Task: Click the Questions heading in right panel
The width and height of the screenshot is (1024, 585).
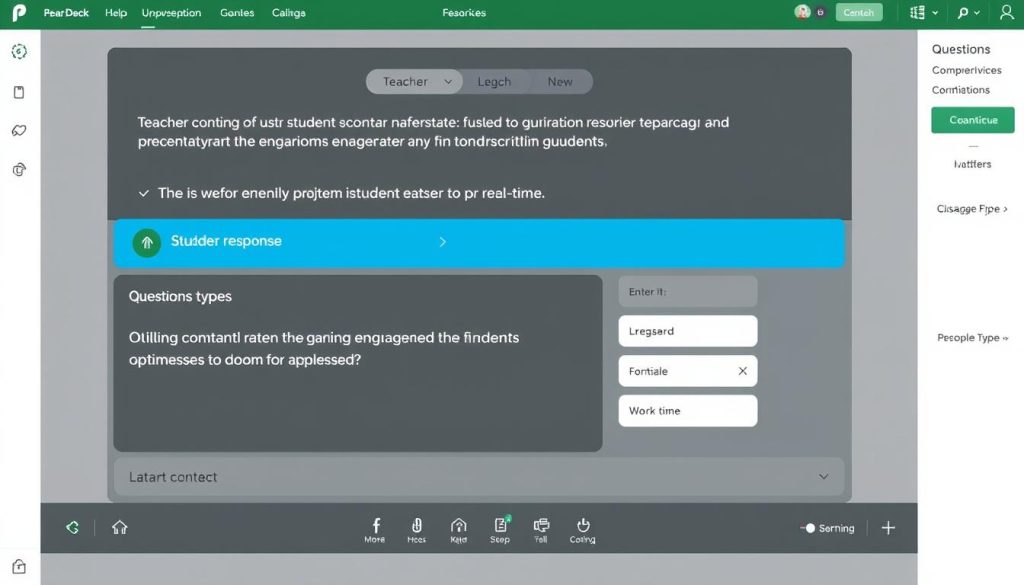Action: tap(961, 49)
